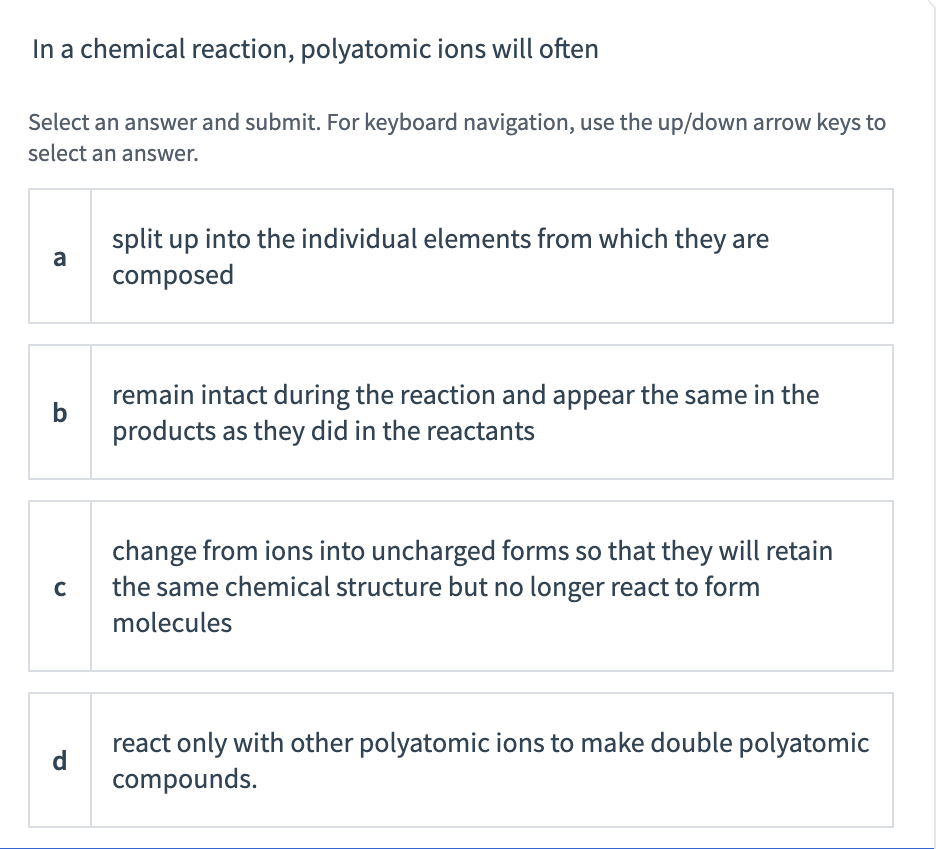Click the keyboard navigation instruction text
Viewport: 936px width, 849px height.
455,137
